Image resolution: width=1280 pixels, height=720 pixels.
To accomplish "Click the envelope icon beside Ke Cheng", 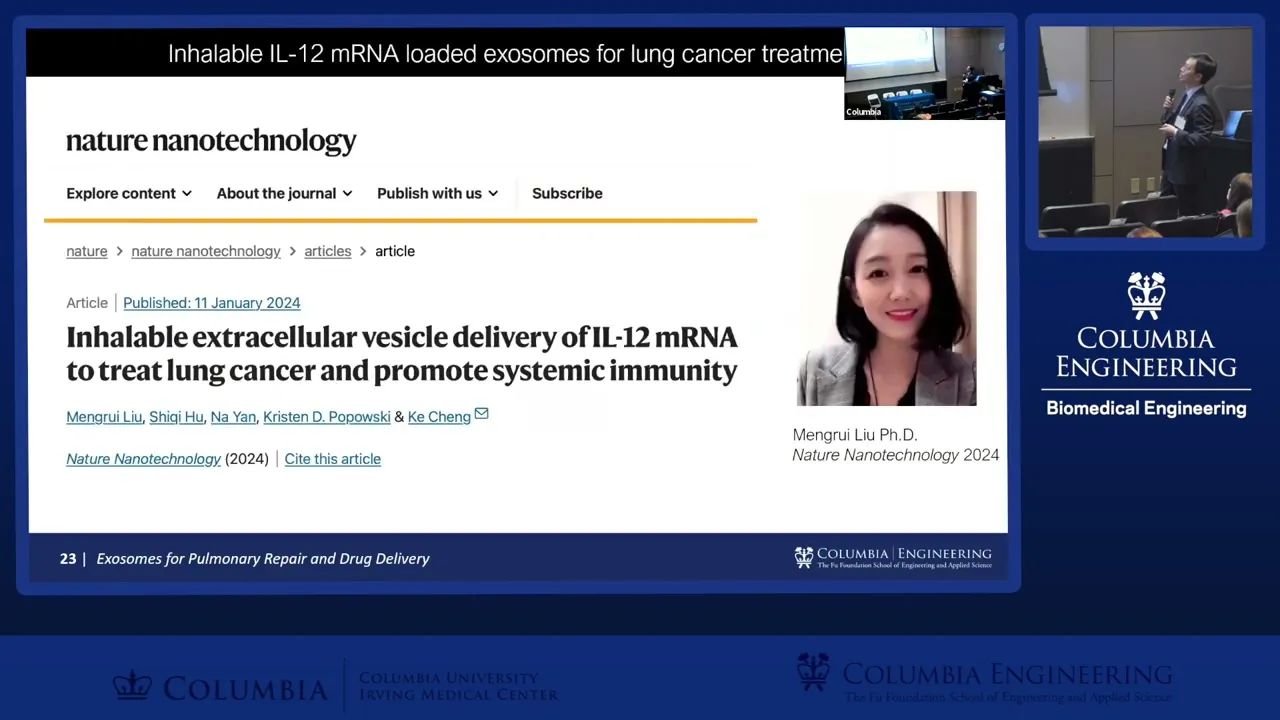I will (x=481, y=414).
